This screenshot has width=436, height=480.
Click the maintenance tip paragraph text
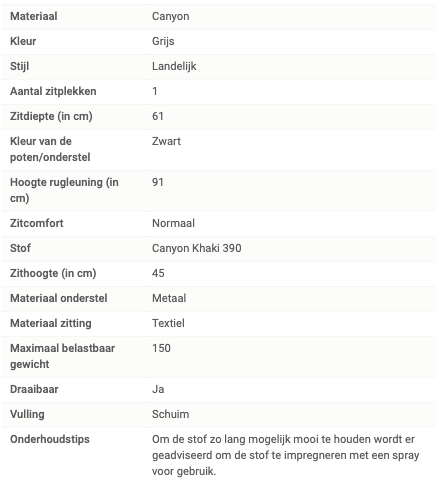pos(285,455)
